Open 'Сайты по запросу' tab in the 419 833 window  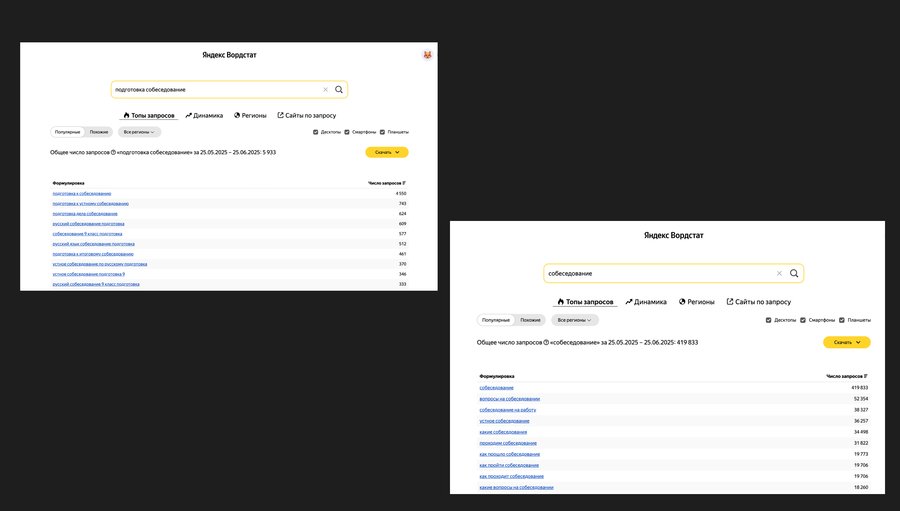click(x=759, y=302)
